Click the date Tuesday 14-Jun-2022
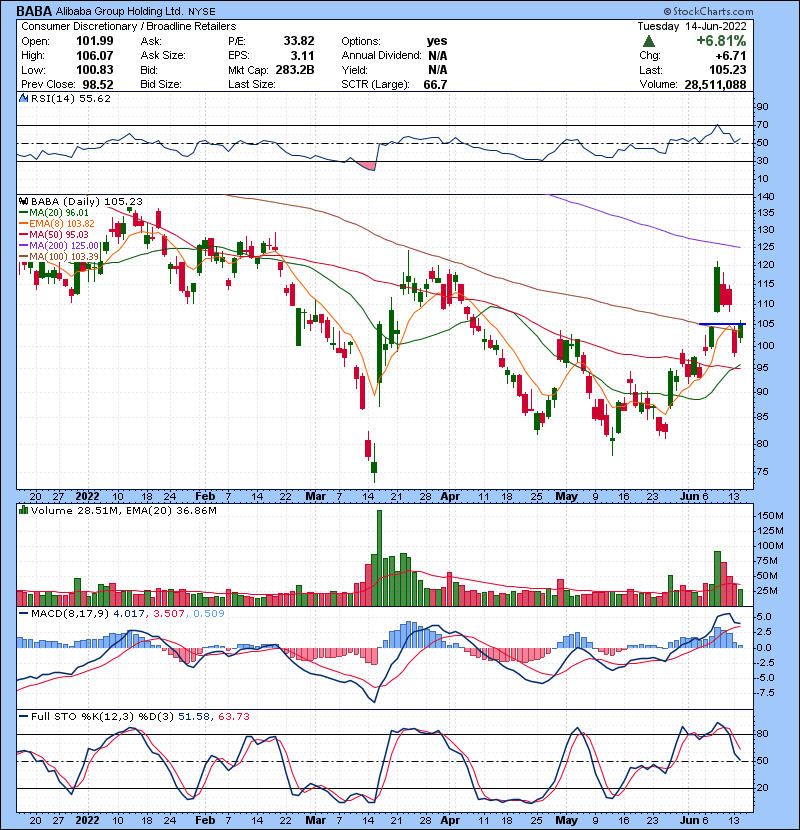Viewport: 800px width, 830px height. pyautogui.click(x=692, y=26)
